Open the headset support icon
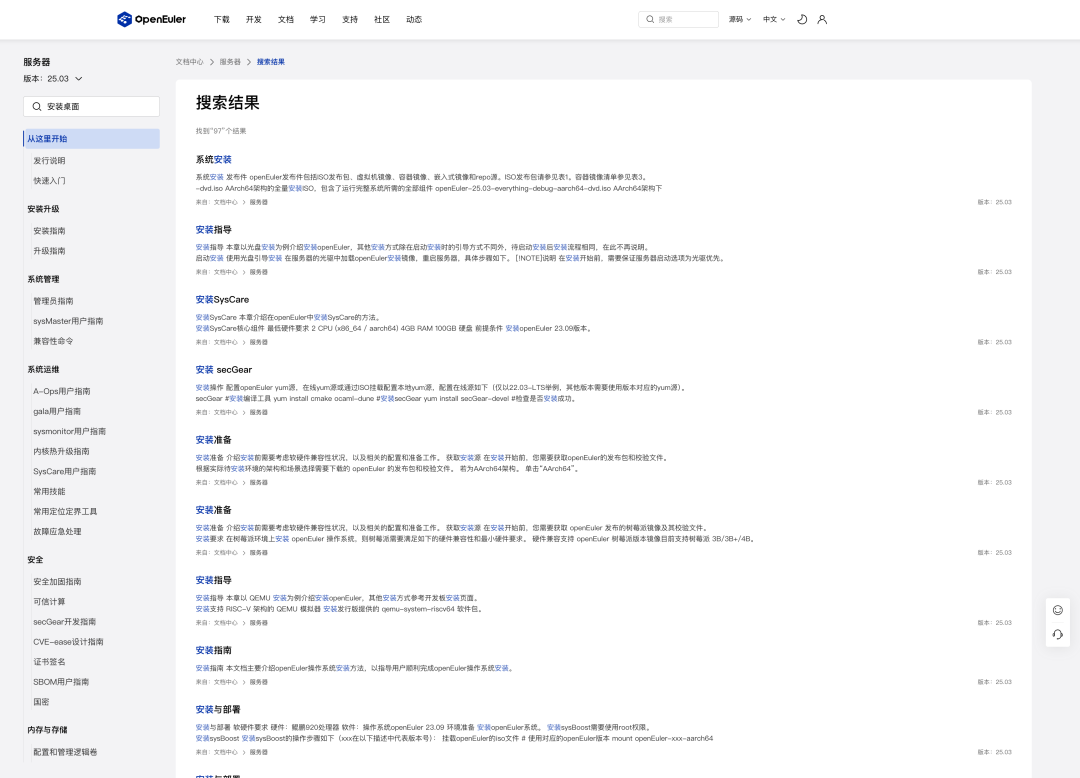The height and width of the screenshot is (778, 1080). pos(1058,635)
